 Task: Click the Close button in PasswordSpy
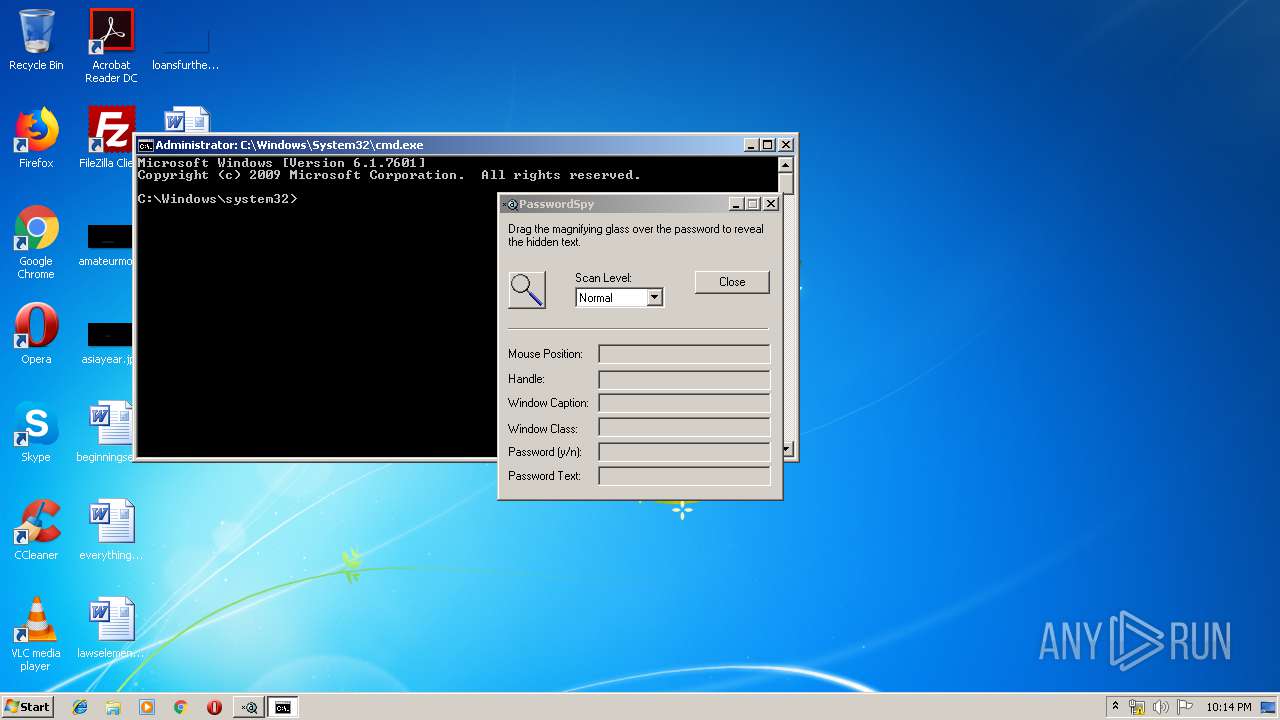pos(732,282)
